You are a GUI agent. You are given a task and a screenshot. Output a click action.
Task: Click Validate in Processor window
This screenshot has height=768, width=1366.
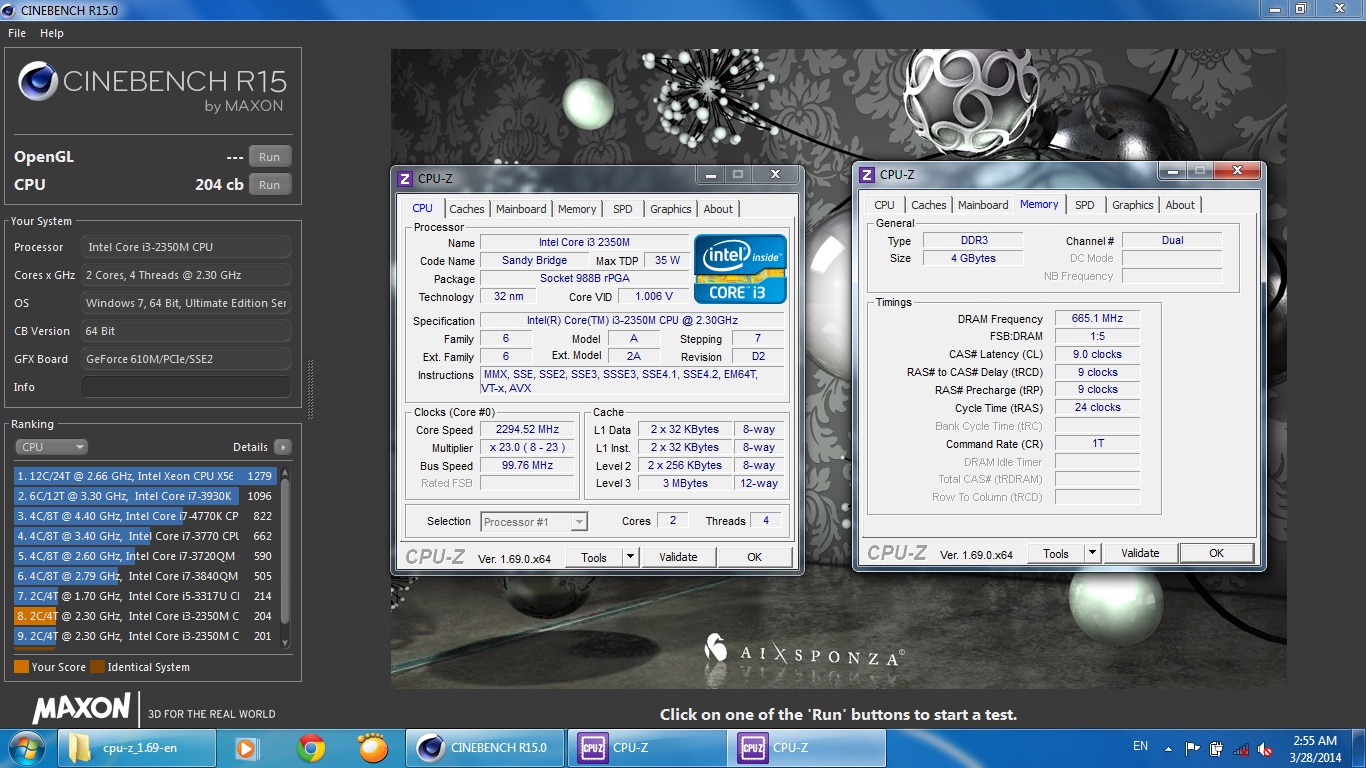678,557
